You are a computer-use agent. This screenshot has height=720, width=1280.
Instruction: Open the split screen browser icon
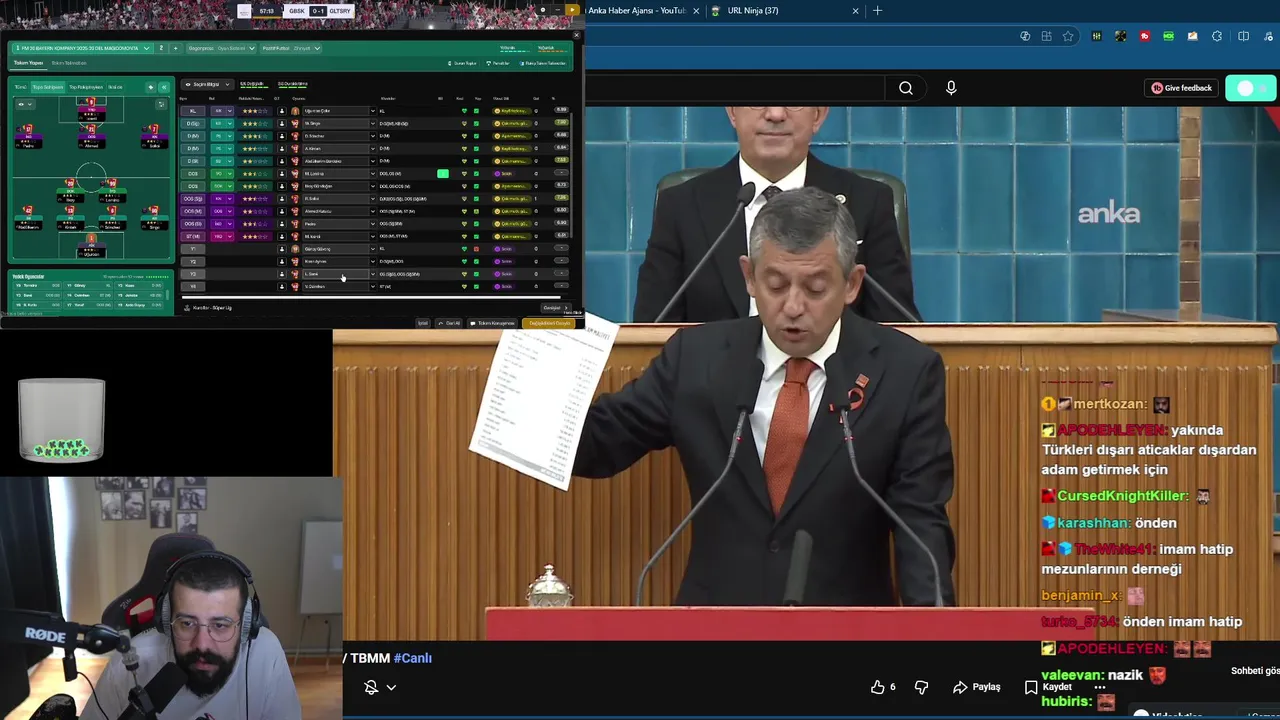1243,36
